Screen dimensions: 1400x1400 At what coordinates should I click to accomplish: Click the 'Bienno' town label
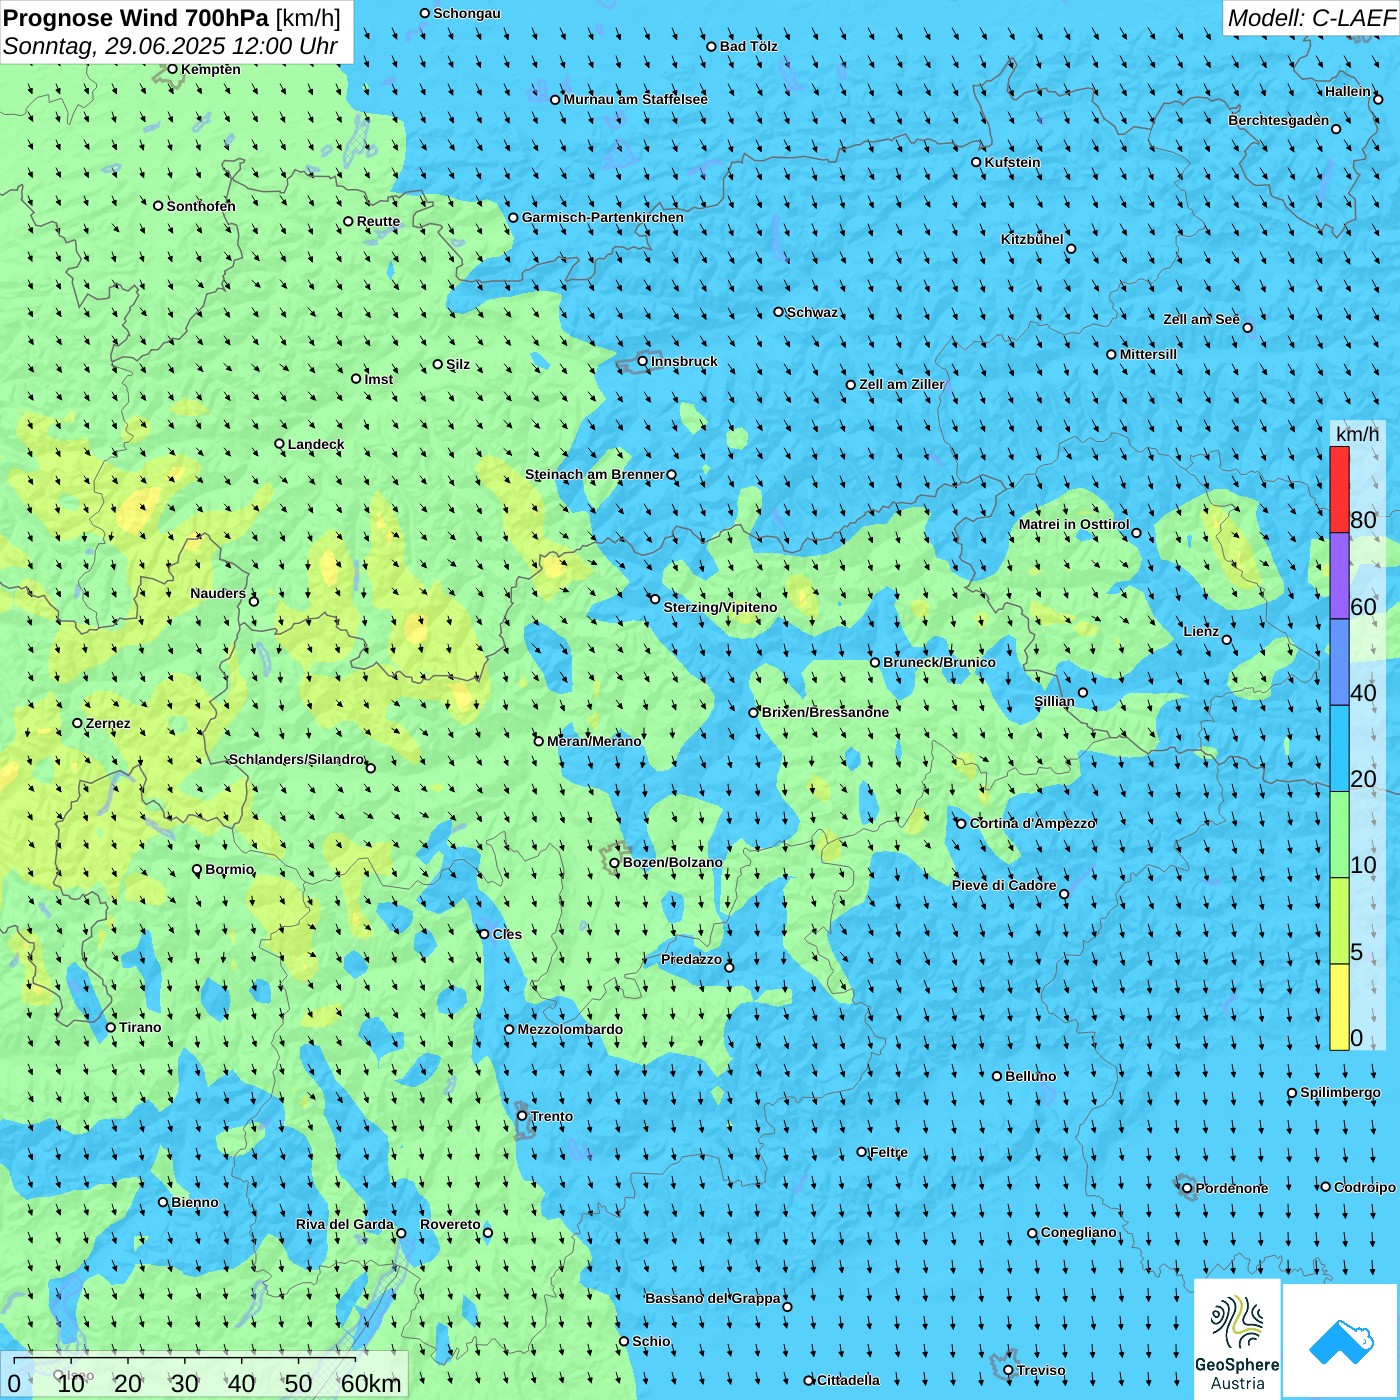195,1202
